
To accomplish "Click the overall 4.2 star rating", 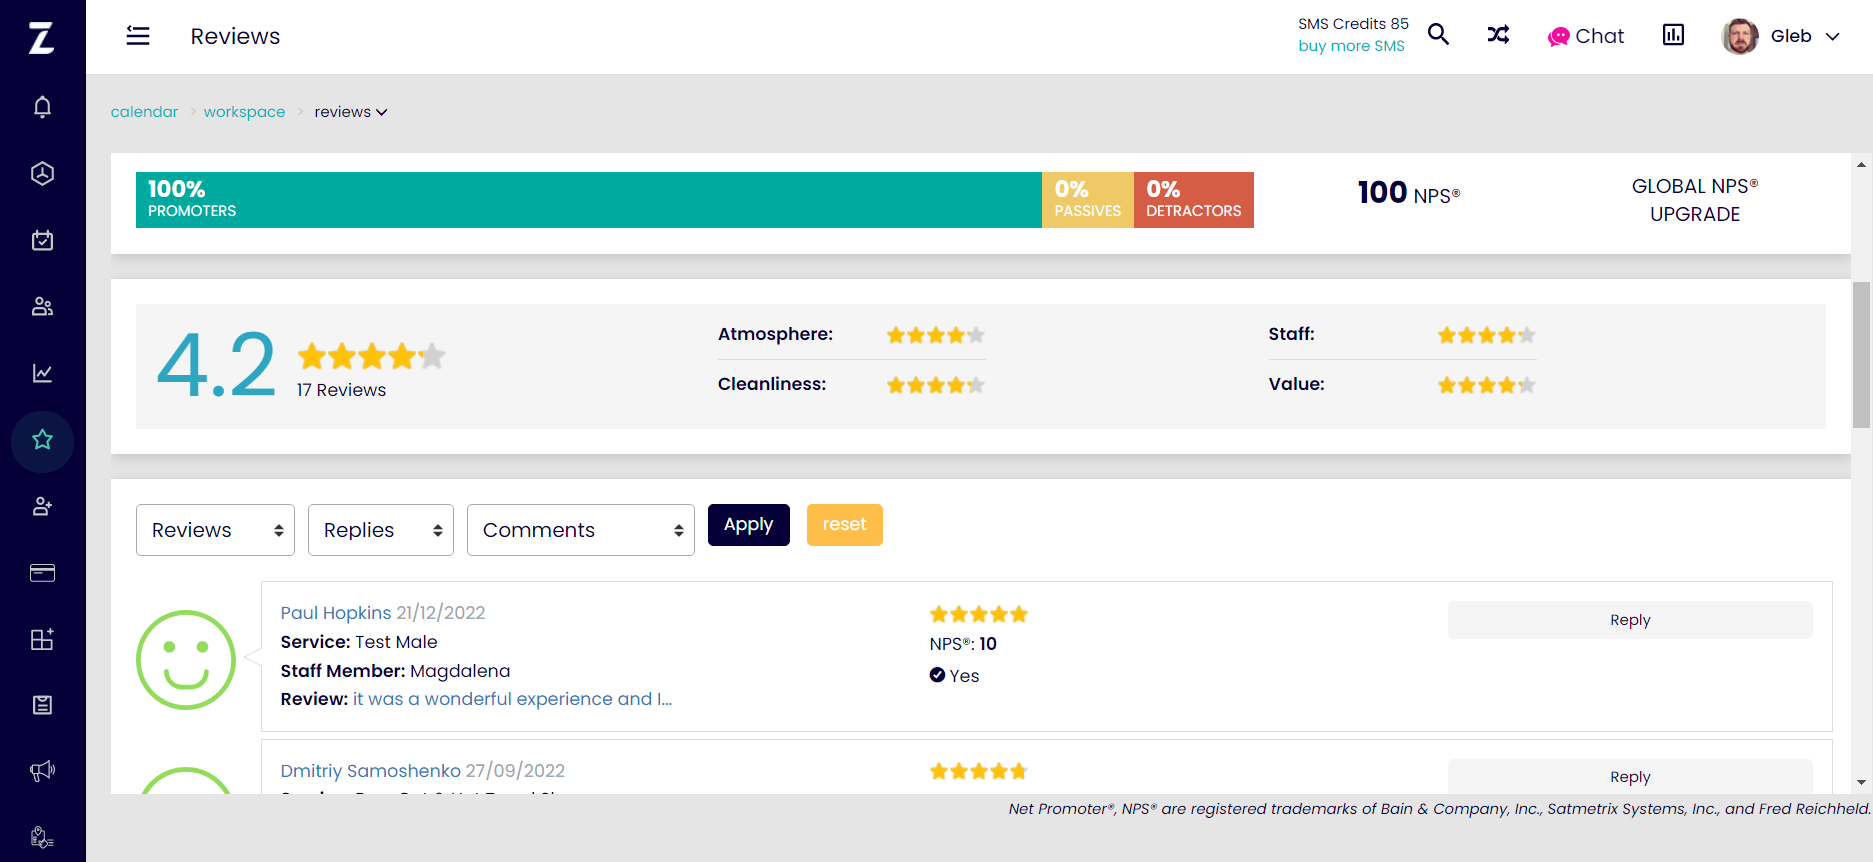I will click(371, 355).
